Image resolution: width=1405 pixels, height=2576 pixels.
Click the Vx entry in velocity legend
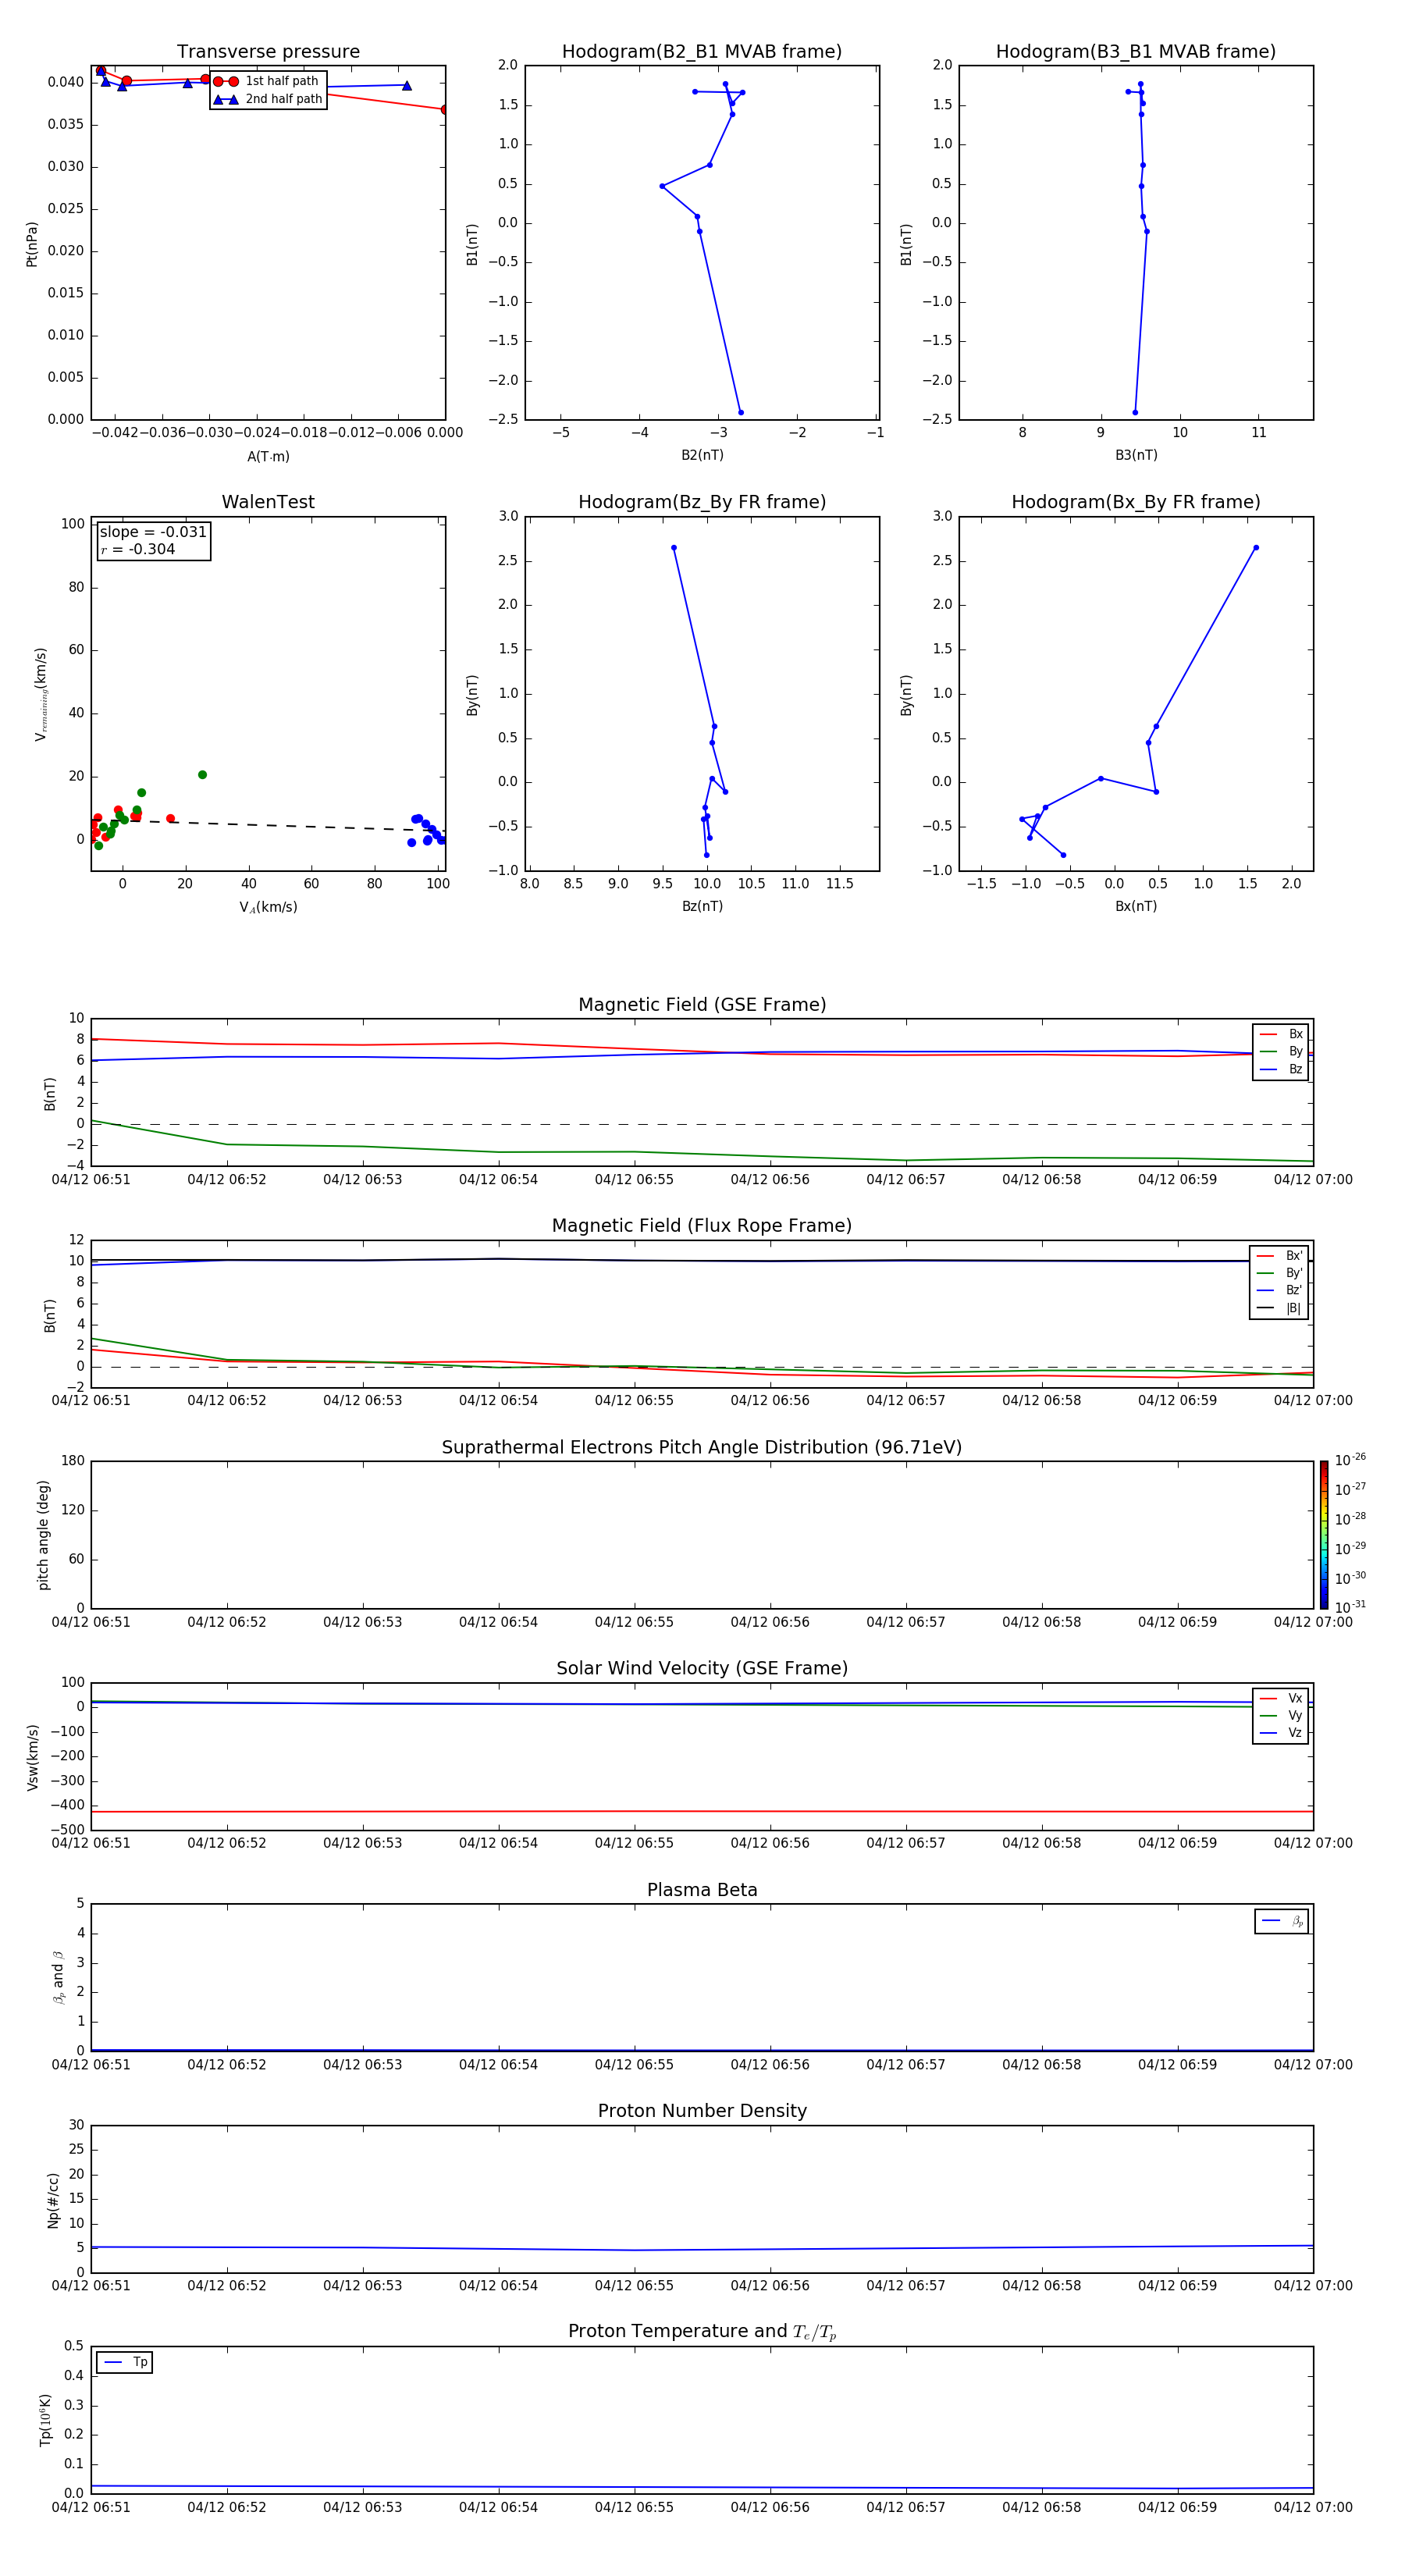[1281, 1698]
